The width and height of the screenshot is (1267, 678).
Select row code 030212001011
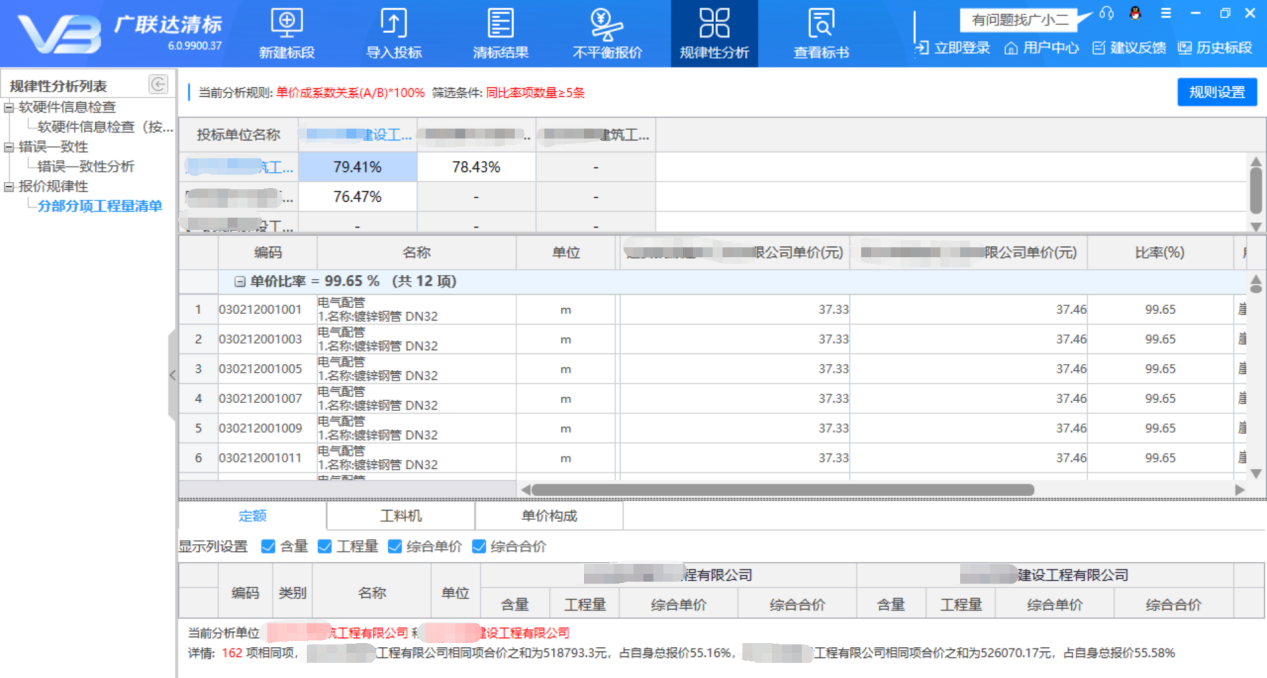click(x=260, y=458)
